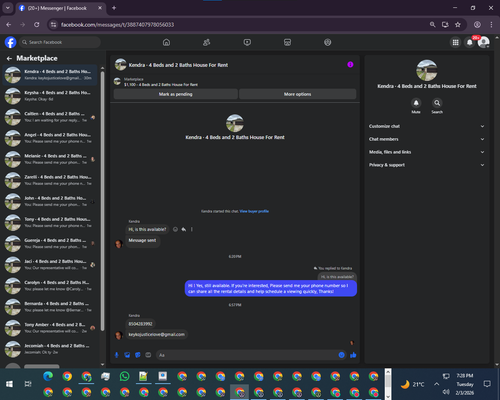This screenshot has height=400, width=500.
Task: Choose a GIF from the composer
Action: pos(148,355)
